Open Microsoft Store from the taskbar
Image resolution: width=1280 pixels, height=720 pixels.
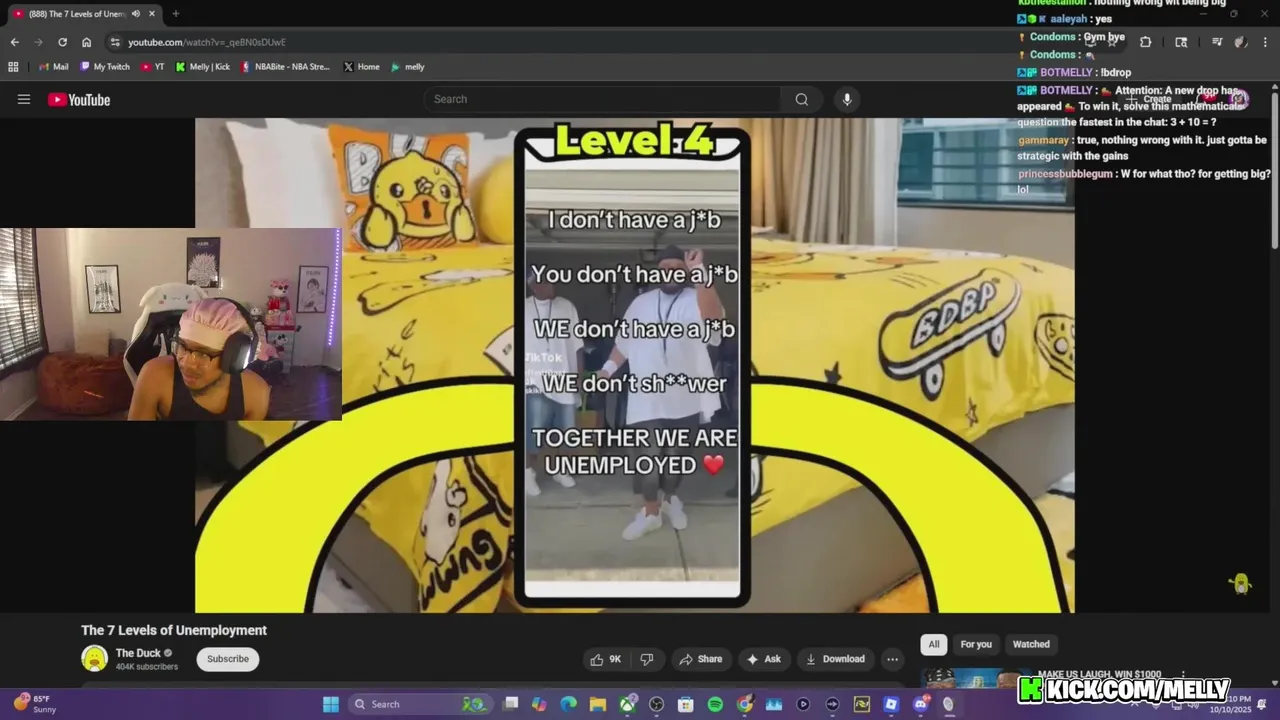point(686,704)
